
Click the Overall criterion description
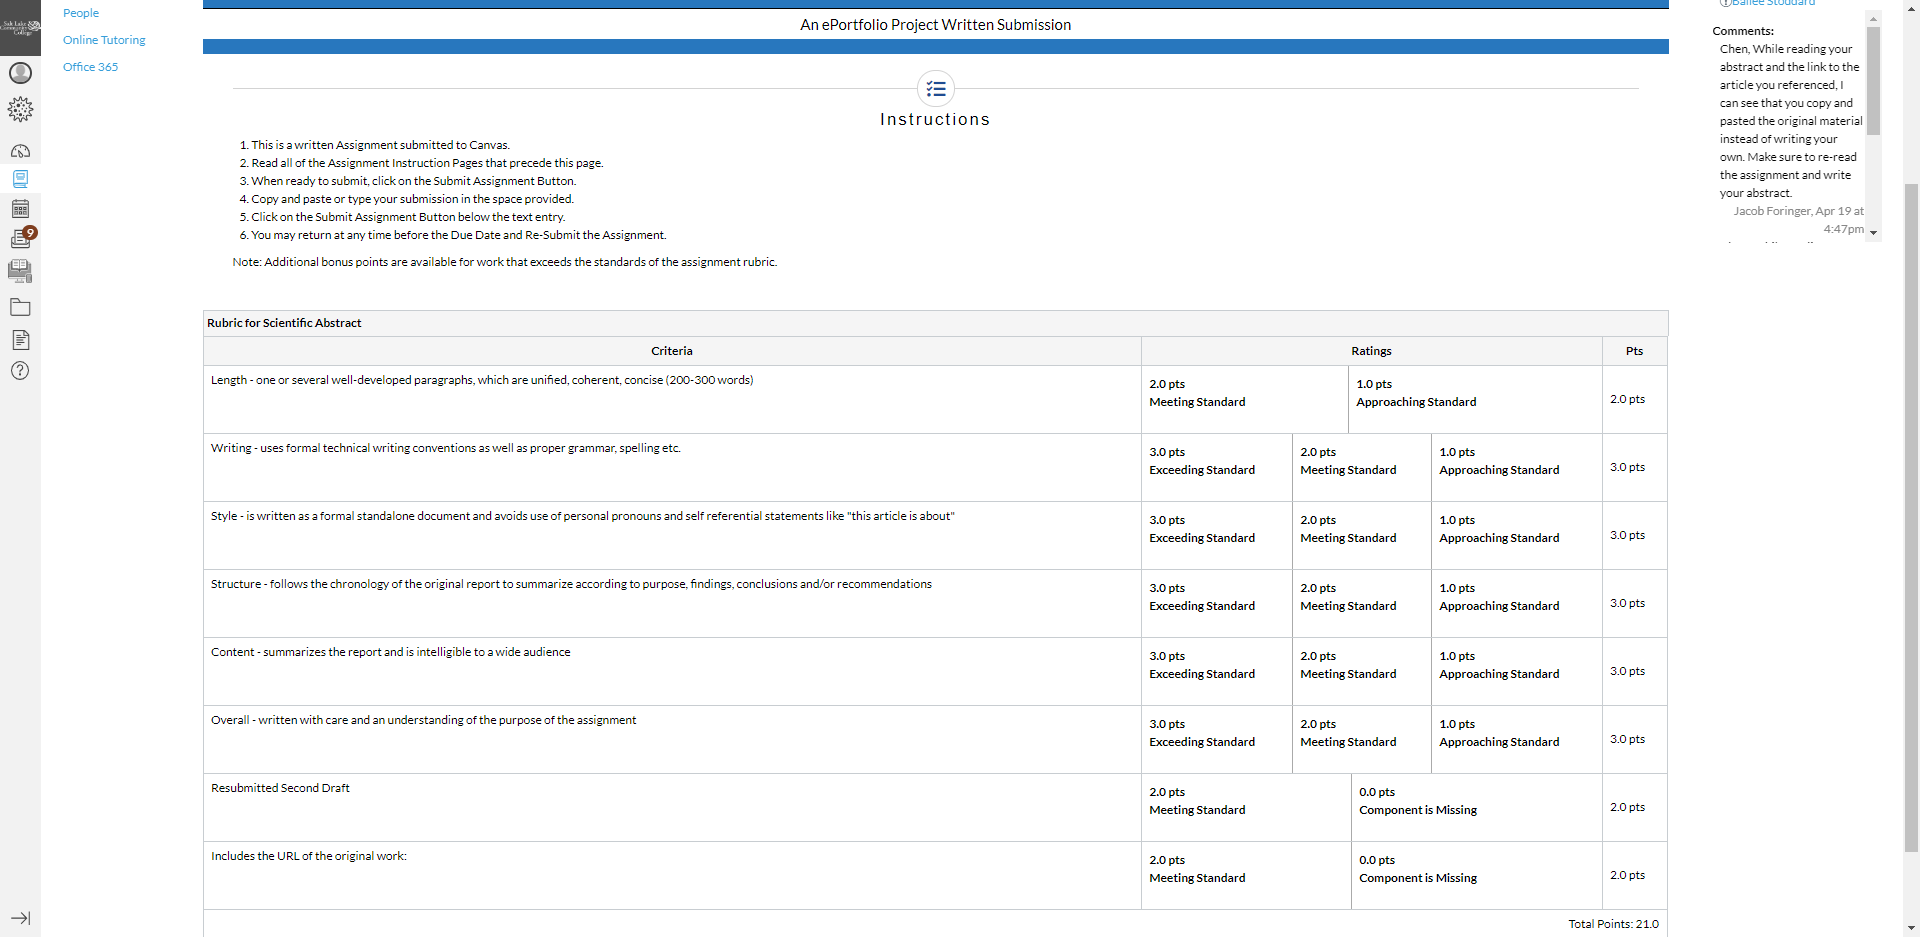pyautogui.click(x=423, y=720)
